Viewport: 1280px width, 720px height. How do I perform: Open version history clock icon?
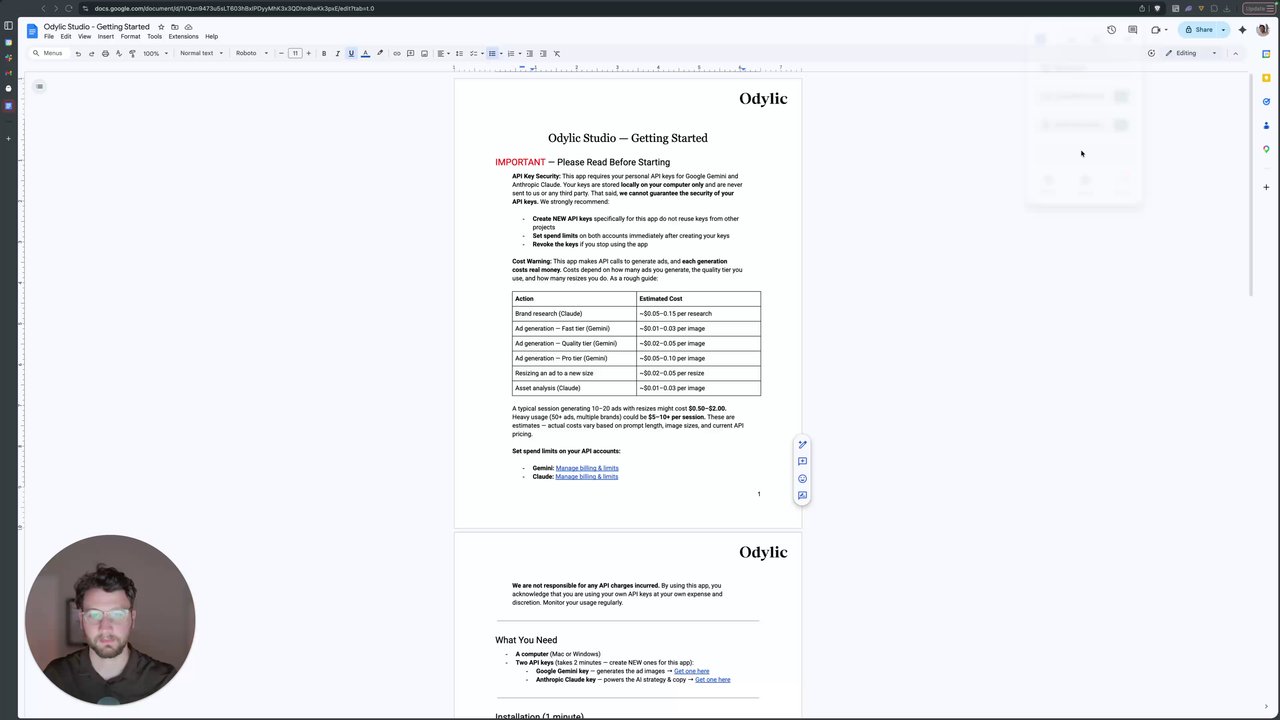click(1111, 30)
